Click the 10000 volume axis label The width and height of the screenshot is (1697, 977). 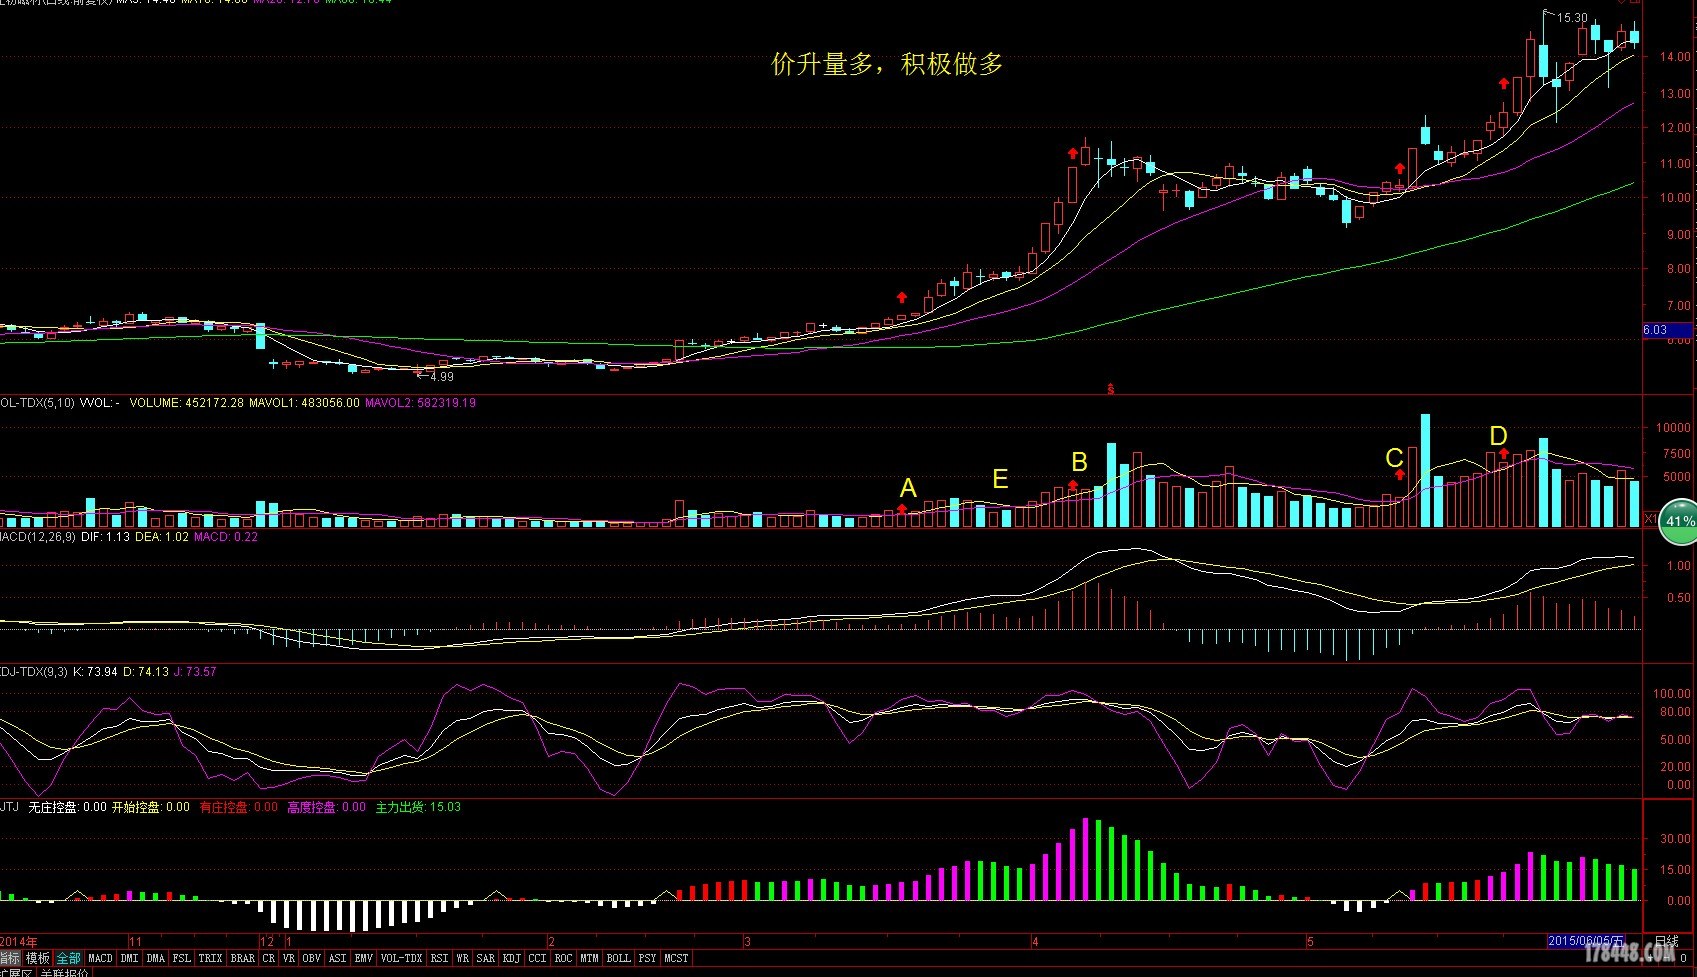pos(1673,427)
